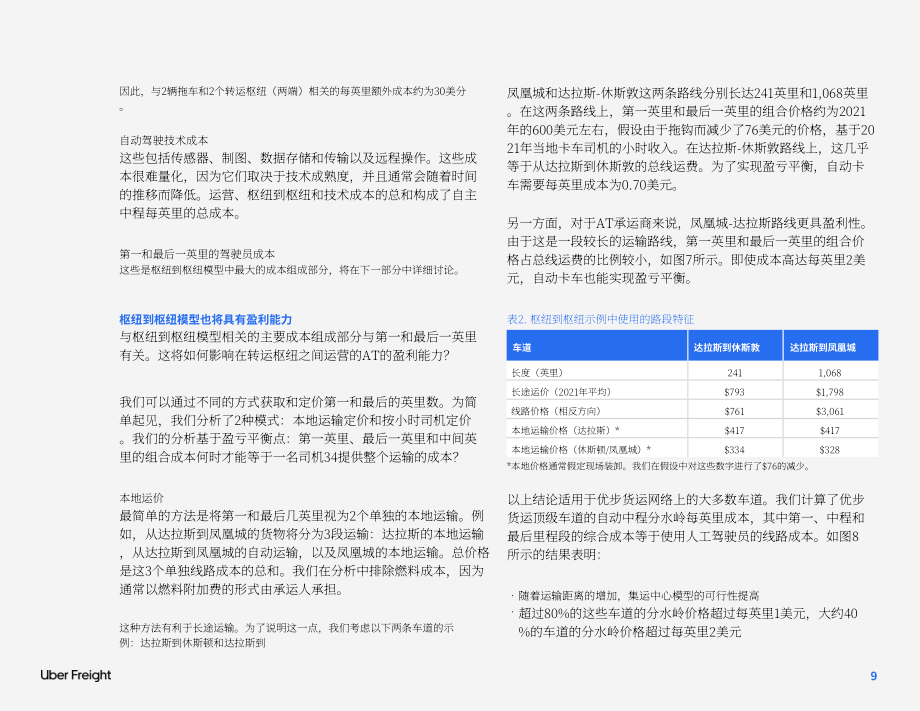Click the $328 table cell
Image resolution: width=920 pixels, height=711 pixels.
coord(830,450)
